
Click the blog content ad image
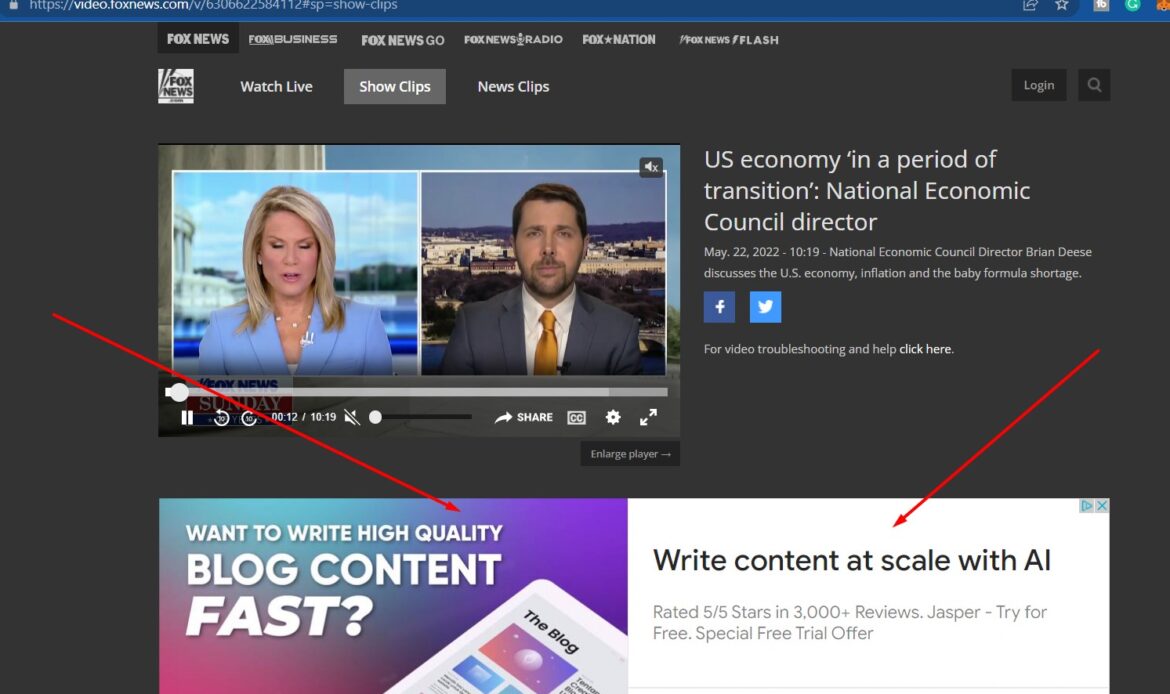coord(393,596)
